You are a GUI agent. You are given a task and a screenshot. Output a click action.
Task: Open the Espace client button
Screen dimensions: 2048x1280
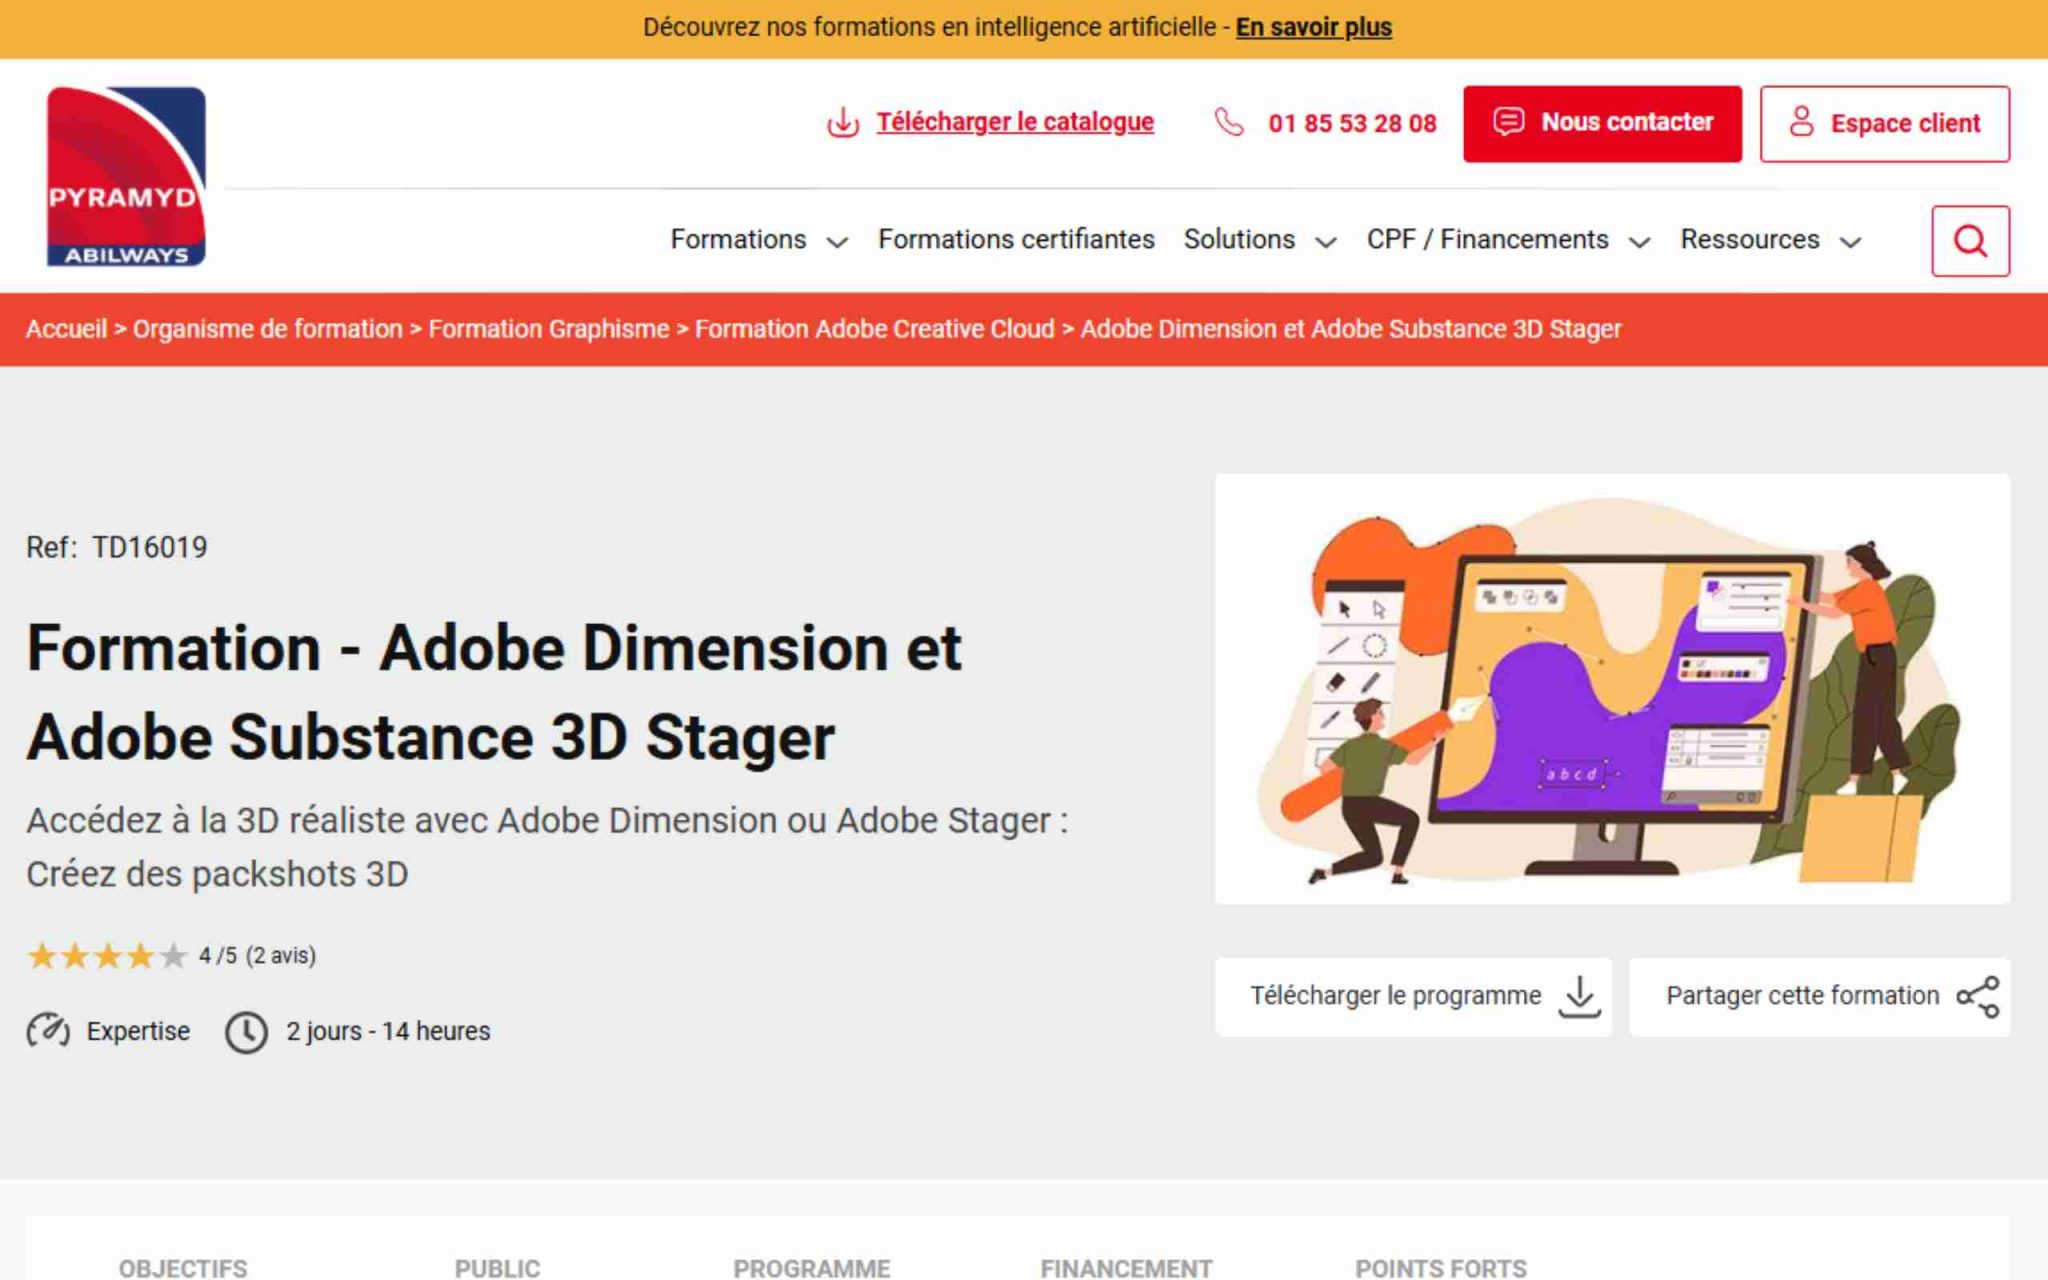[x=1885, y=124]
